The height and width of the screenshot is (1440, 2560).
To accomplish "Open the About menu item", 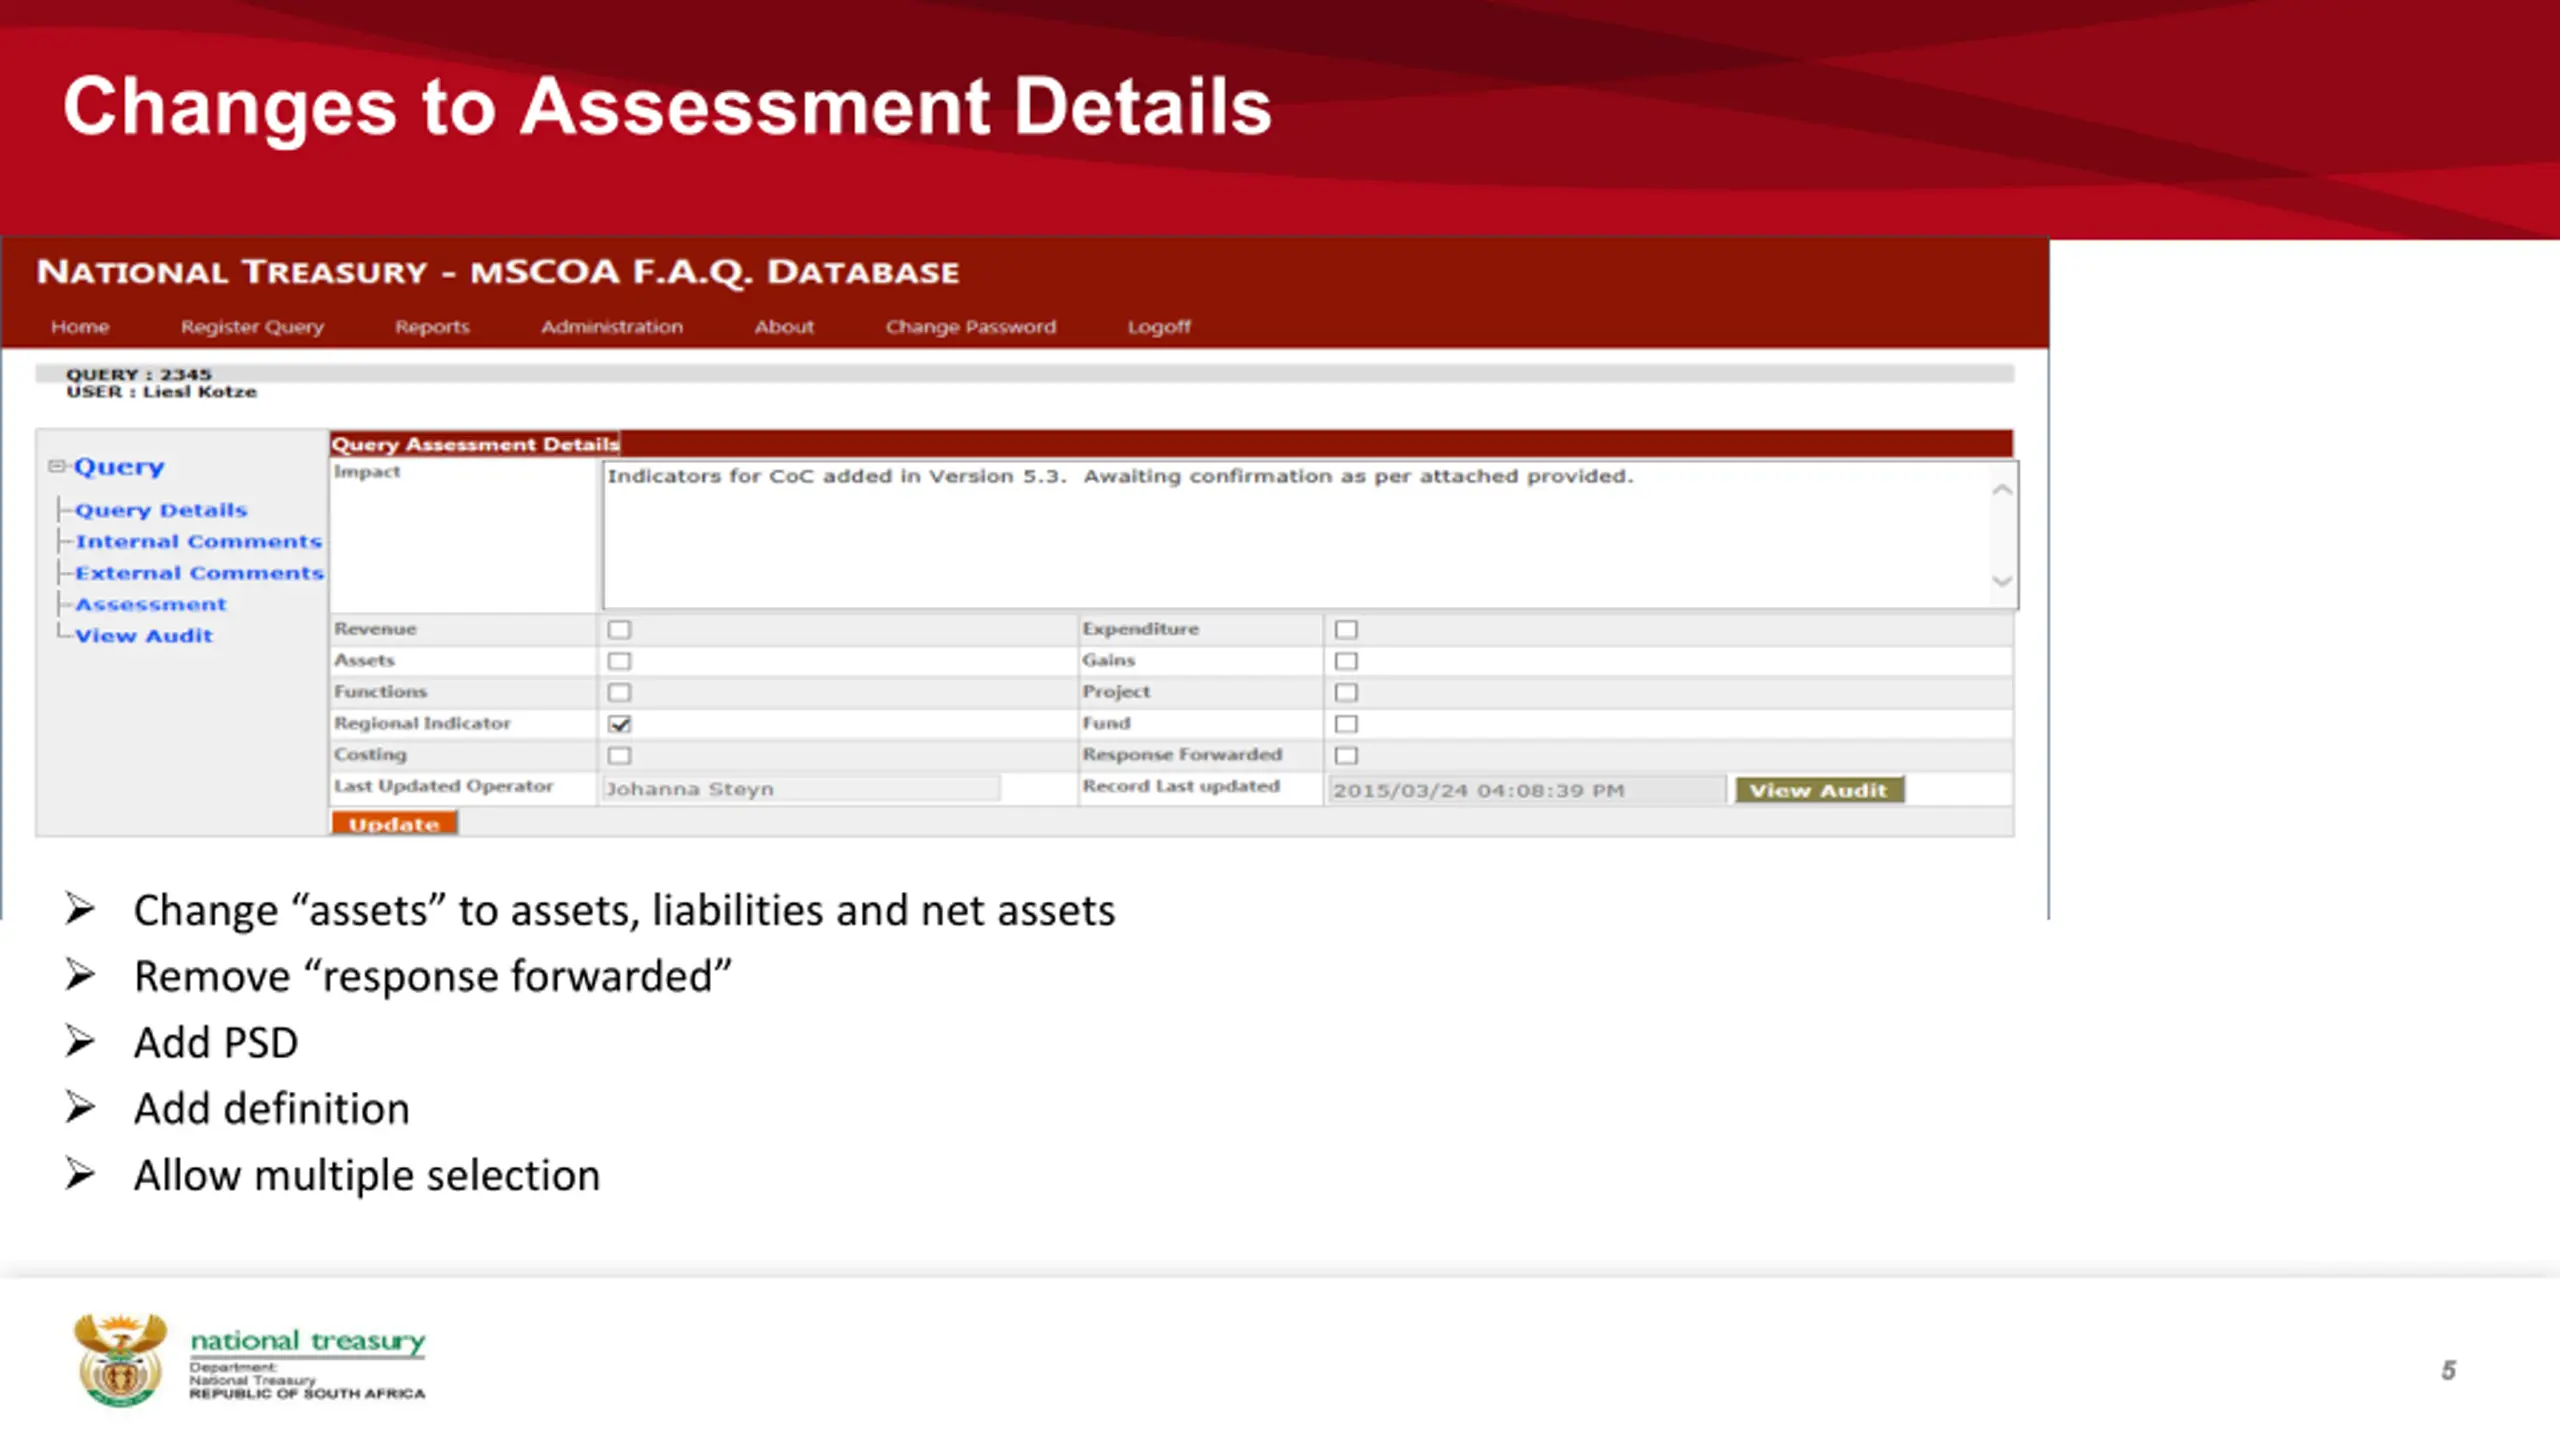I will [784, 327].
